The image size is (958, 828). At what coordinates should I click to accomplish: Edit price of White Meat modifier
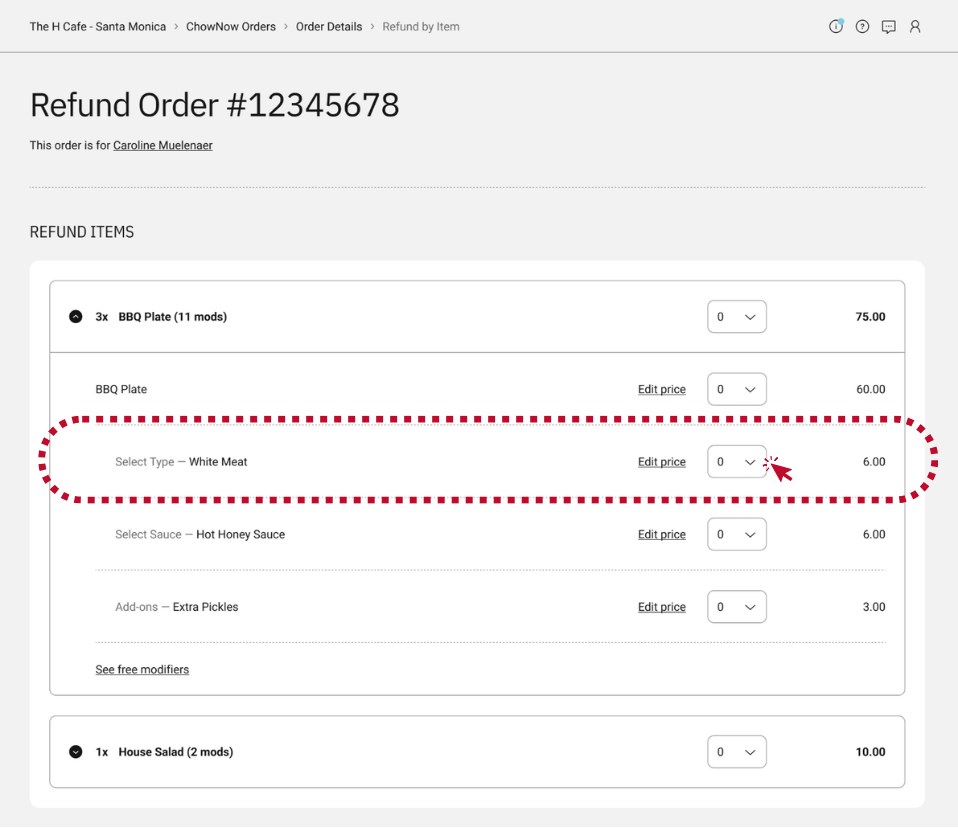pos(662,462)
